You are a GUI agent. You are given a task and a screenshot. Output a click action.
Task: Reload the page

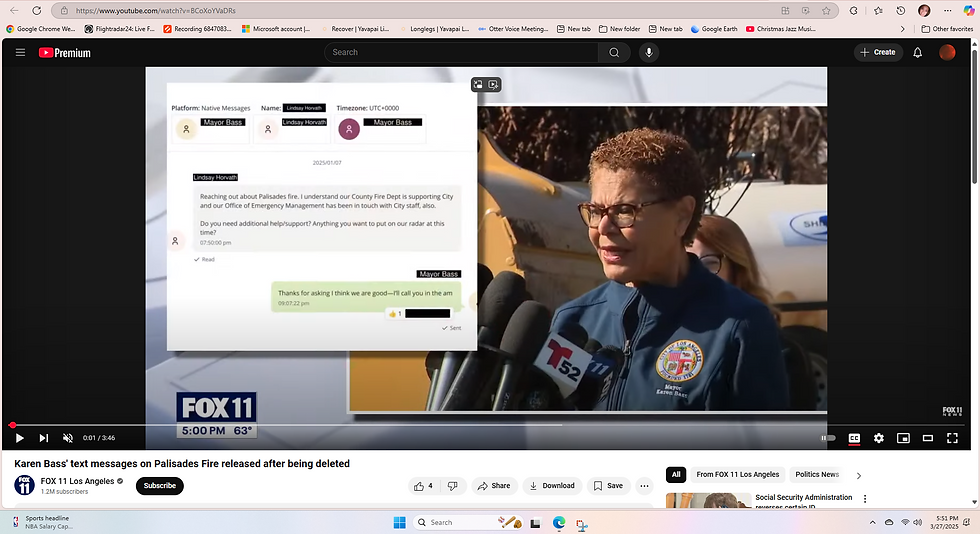(x=37, y=11)
